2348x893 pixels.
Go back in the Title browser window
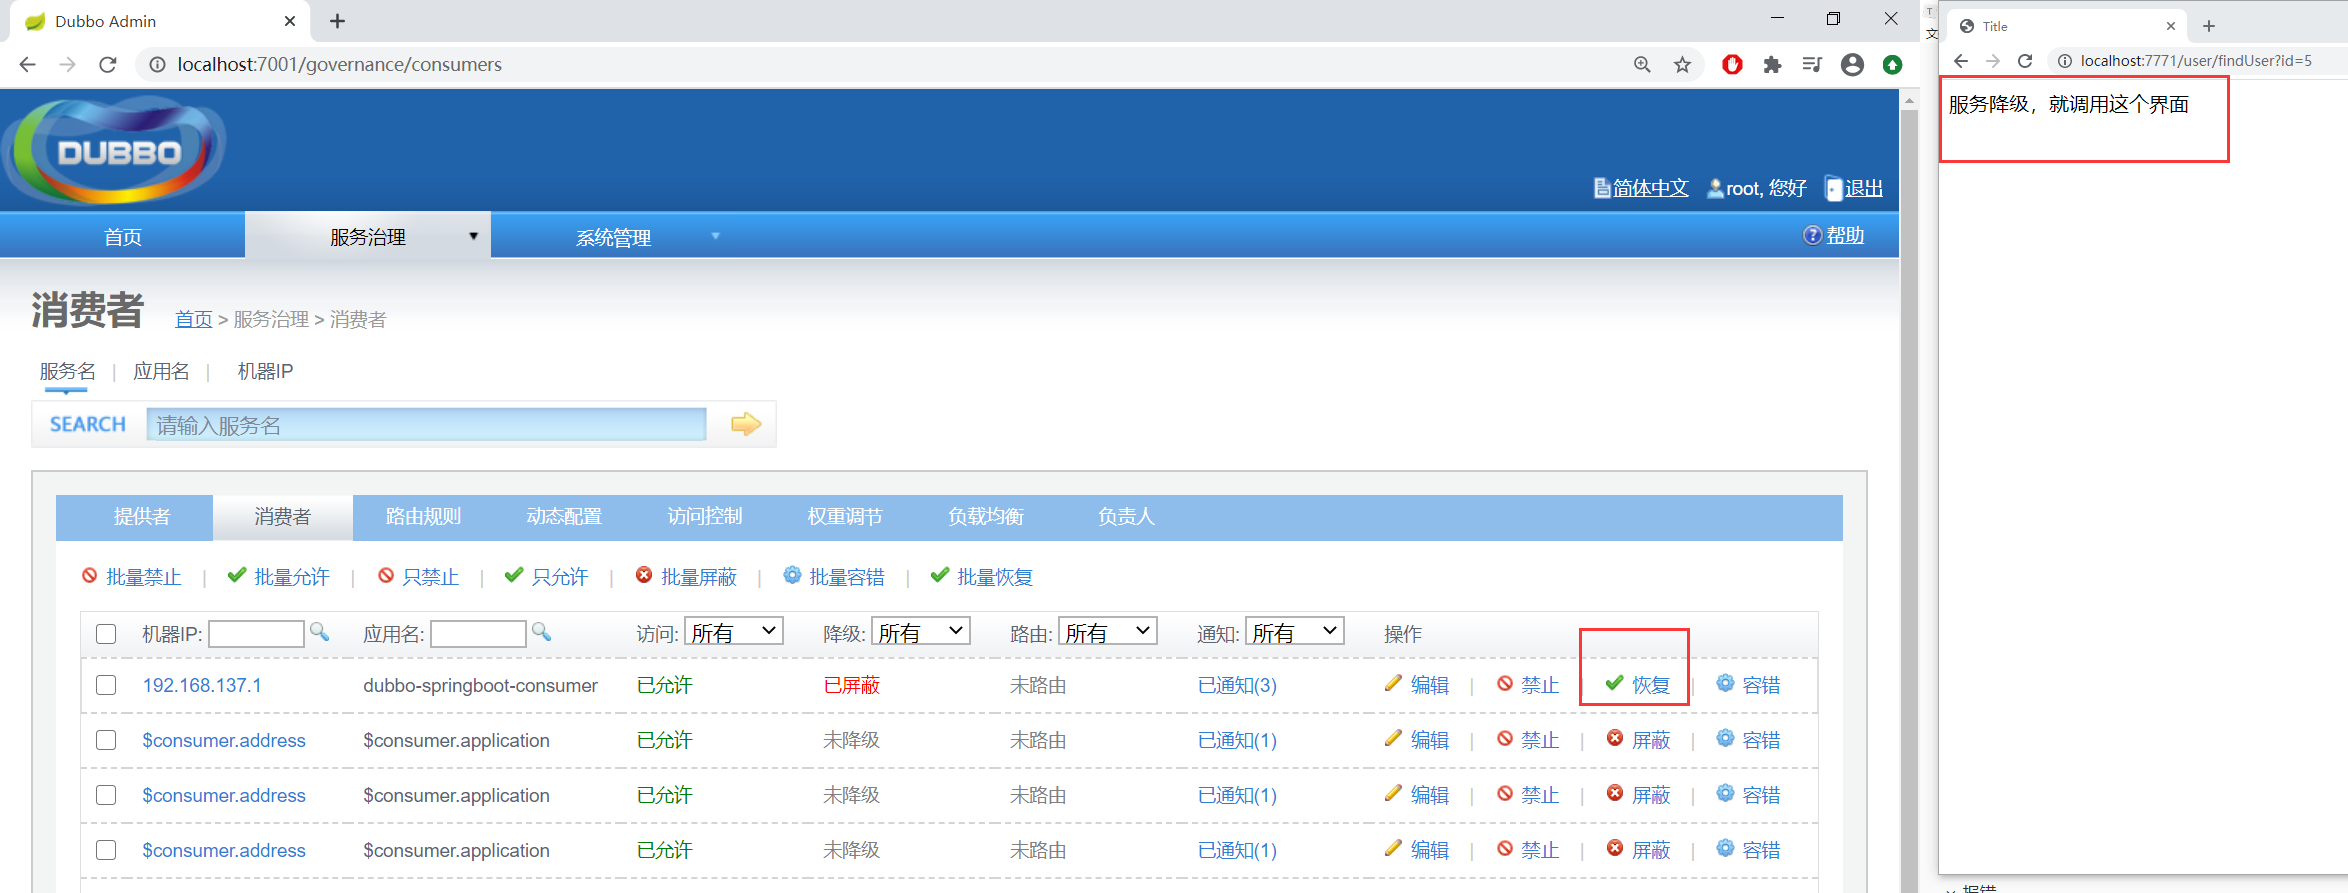[1961, 61]
